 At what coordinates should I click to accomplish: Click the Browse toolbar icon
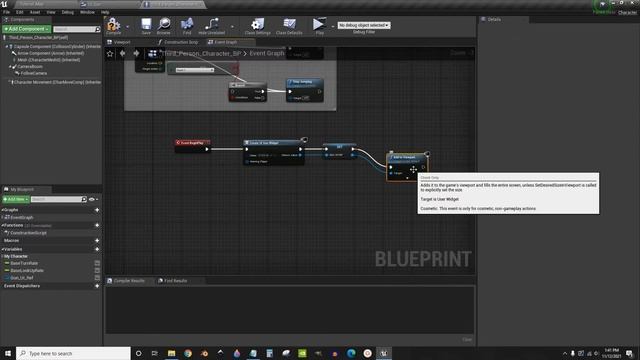(164, 26)
